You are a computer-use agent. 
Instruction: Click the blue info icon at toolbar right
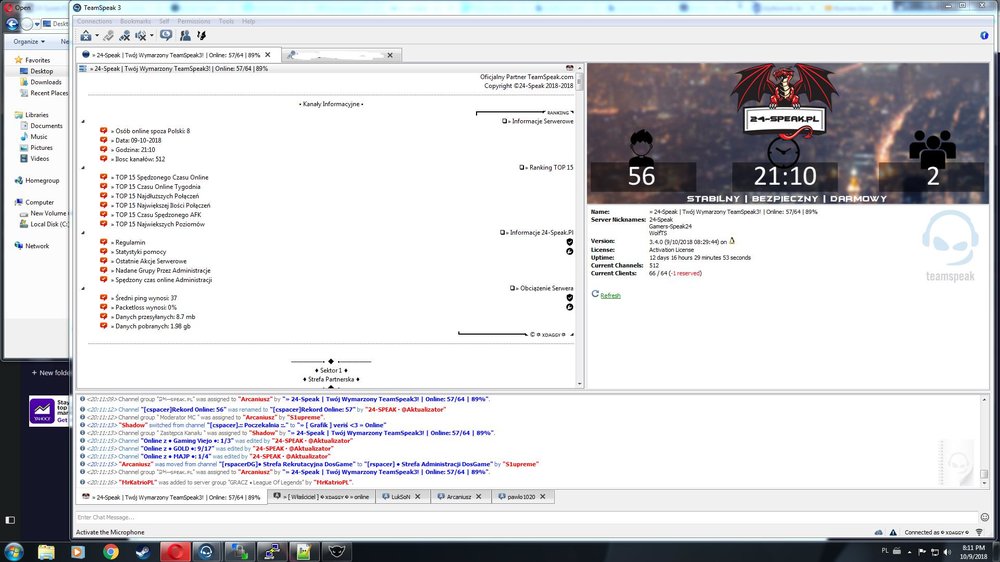(984, 36)
